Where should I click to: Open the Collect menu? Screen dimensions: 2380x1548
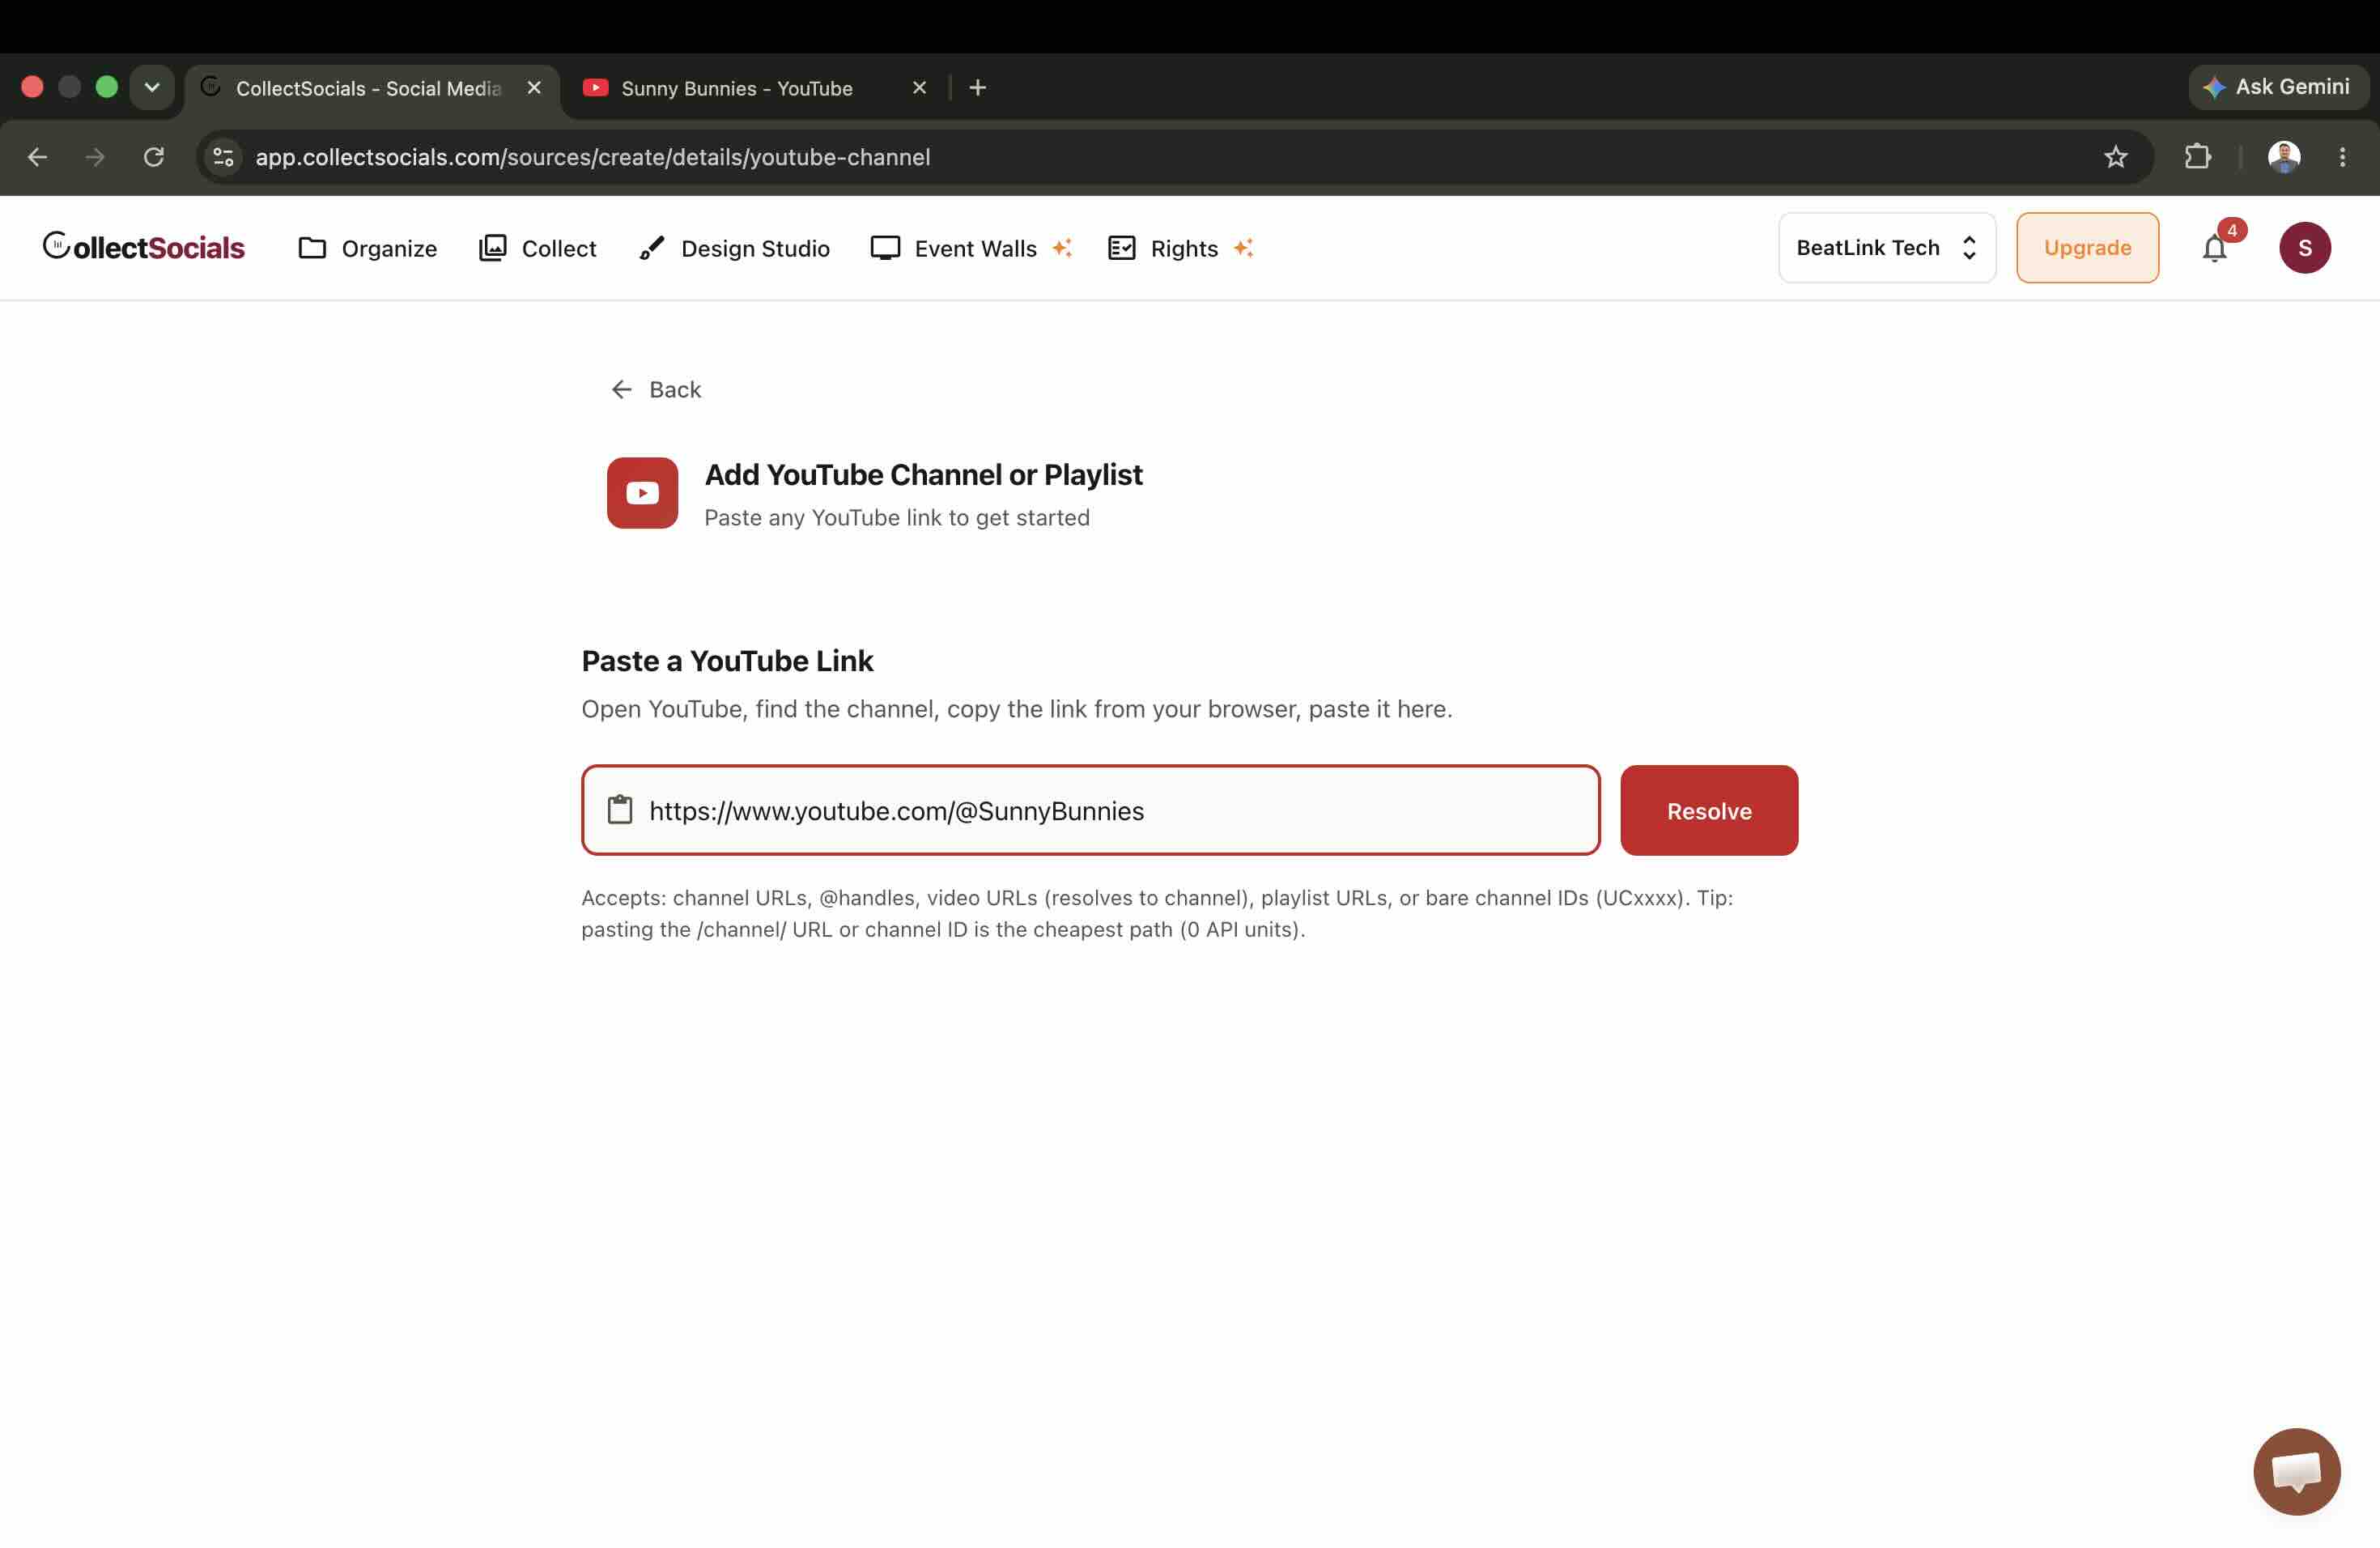pyautogui.click(x=537, y=248)
